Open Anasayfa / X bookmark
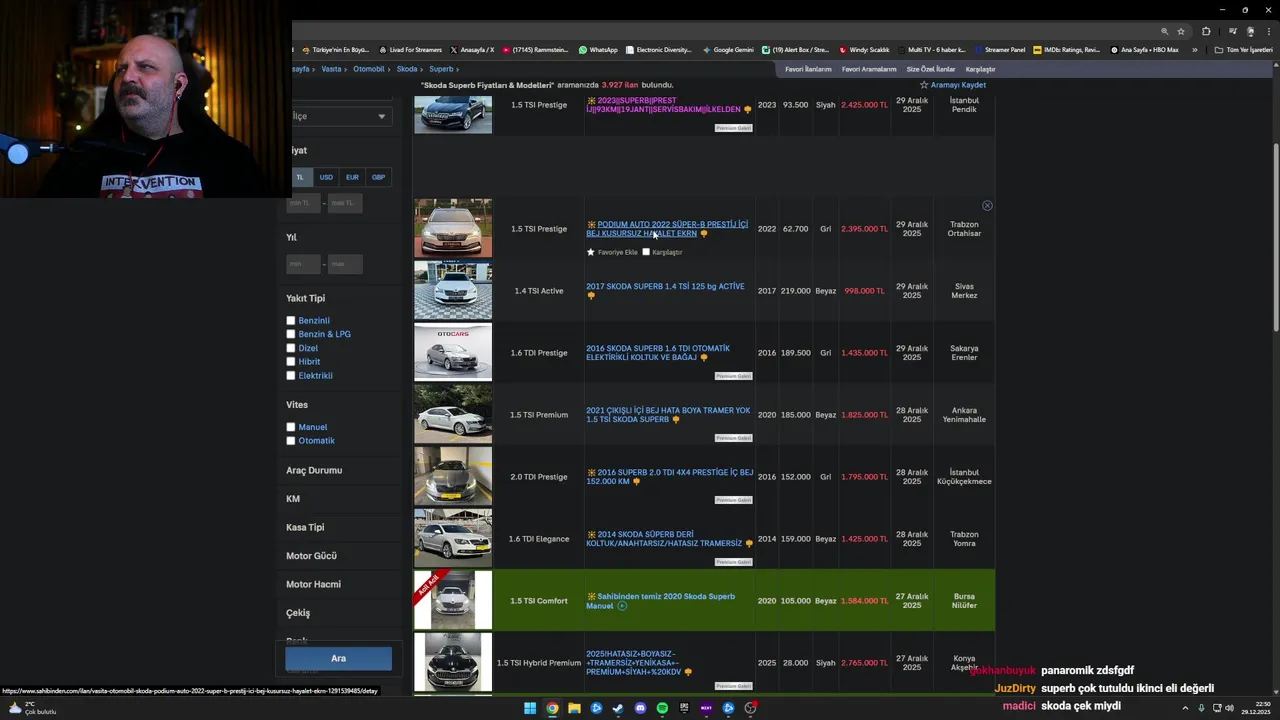 [472, 50]
